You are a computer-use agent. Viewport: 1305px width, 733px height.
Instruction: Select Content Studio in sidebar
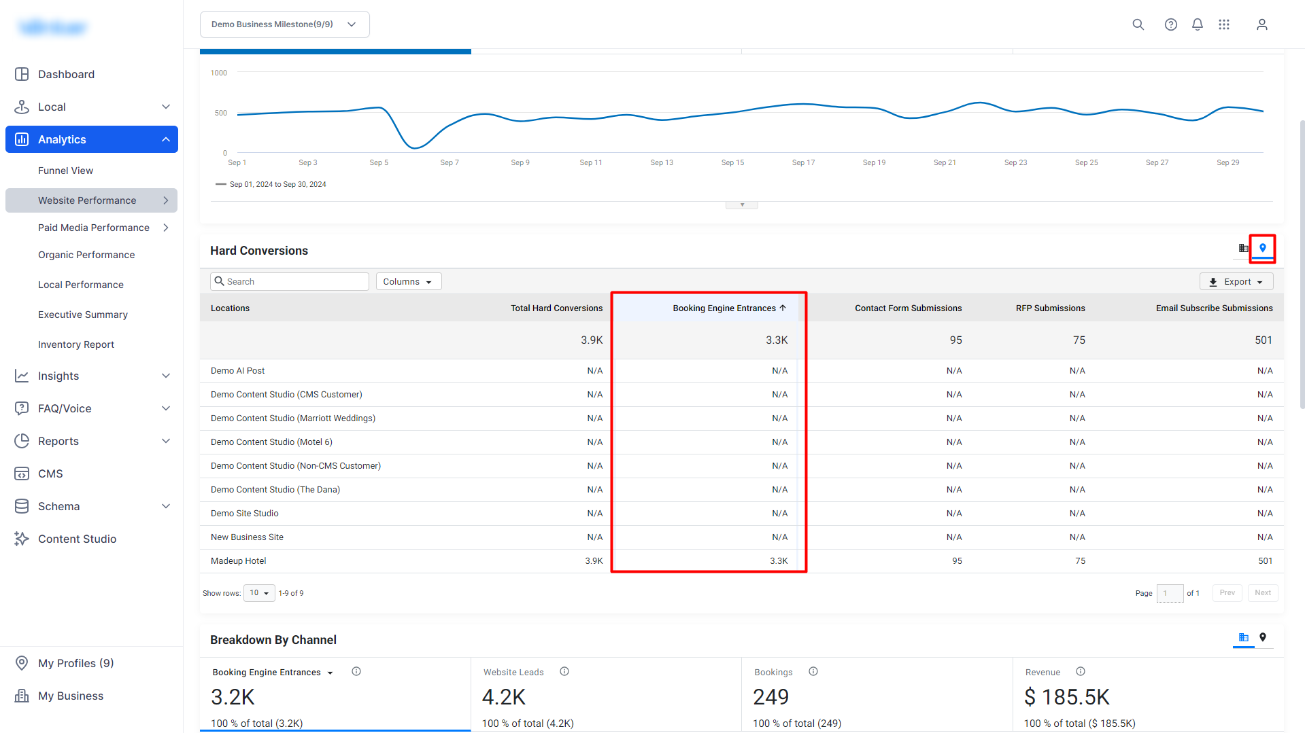(77, 539)
